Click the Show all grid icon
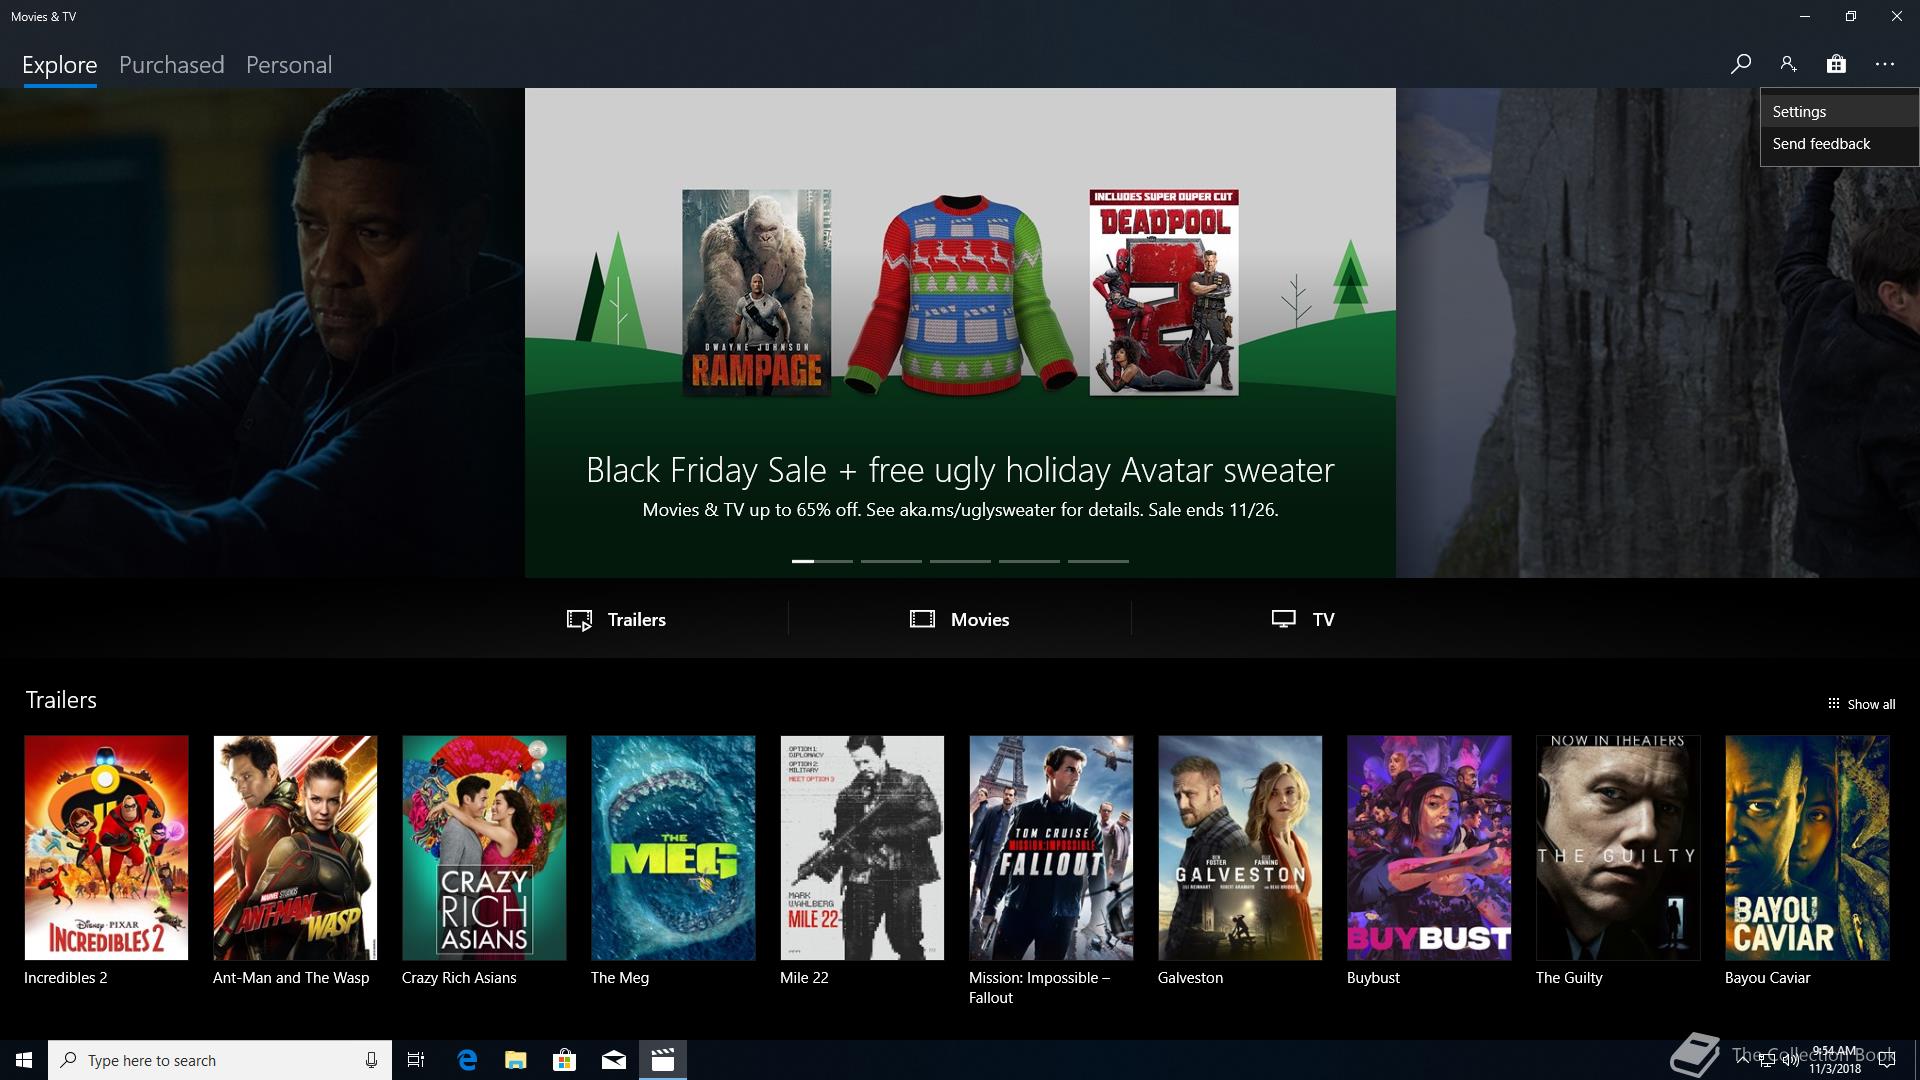 (1833, 704)
